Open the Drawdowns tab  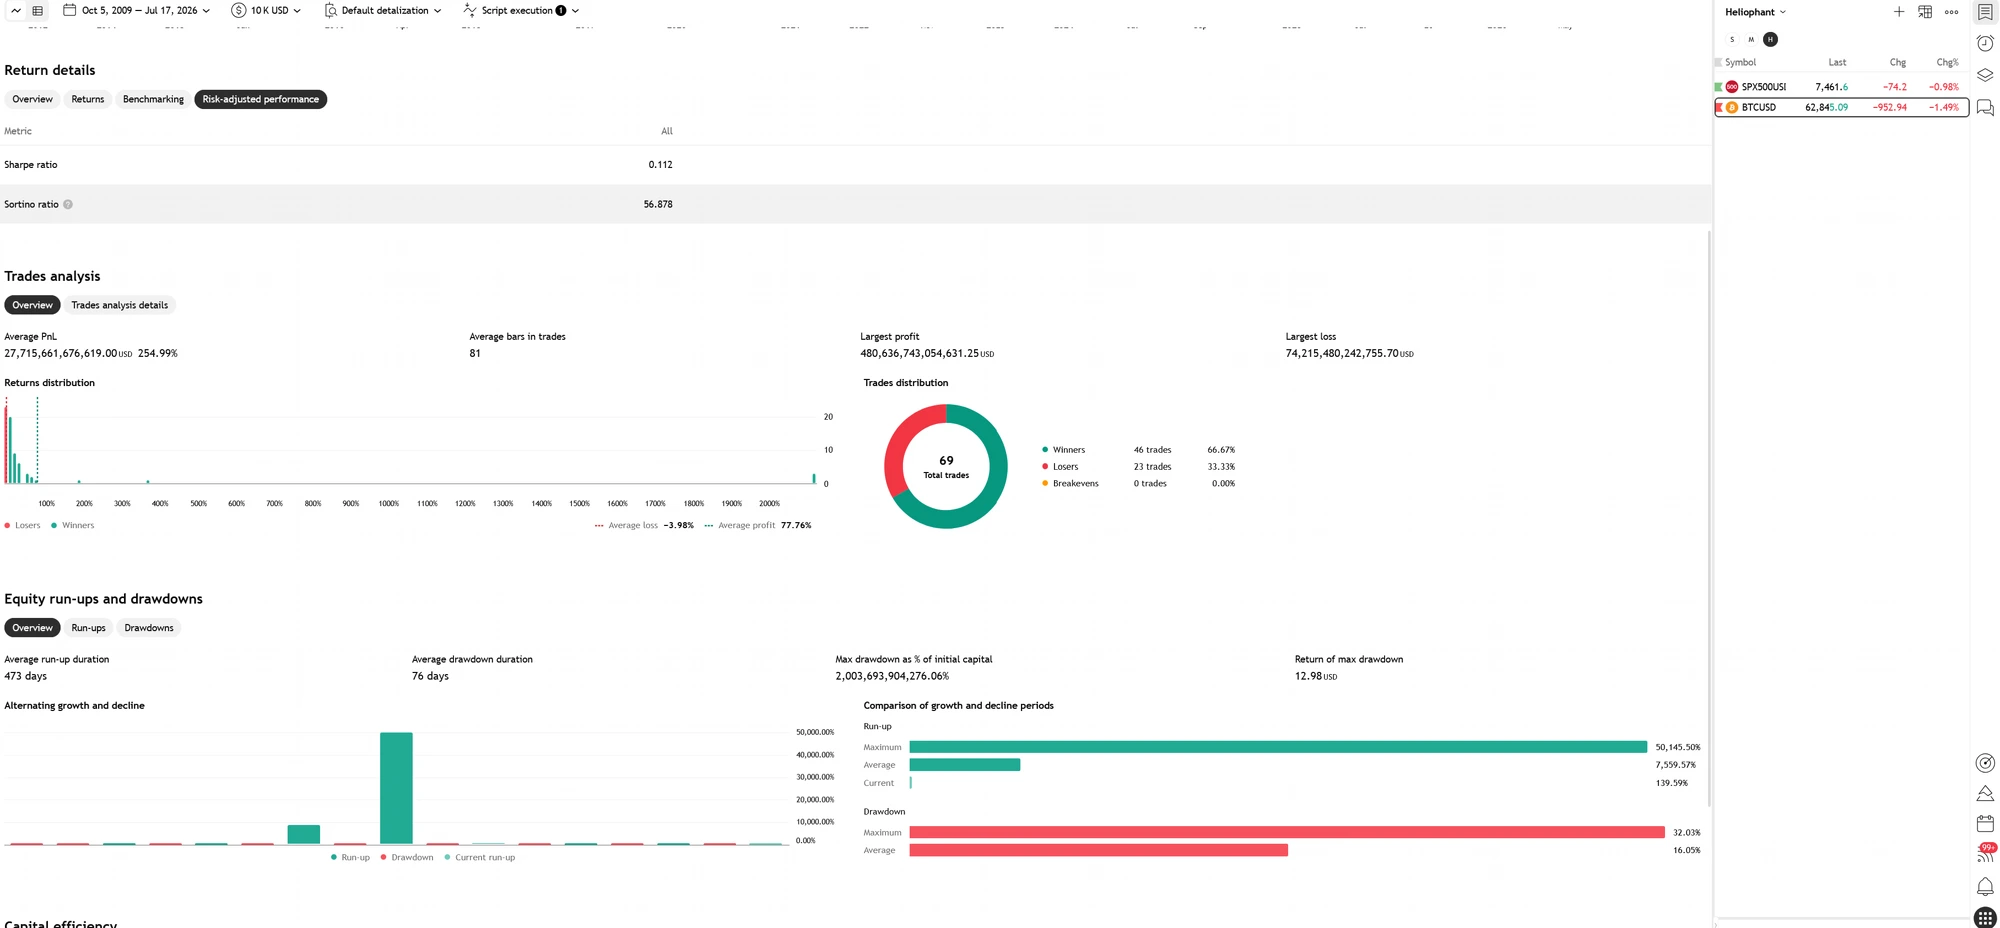149,628
